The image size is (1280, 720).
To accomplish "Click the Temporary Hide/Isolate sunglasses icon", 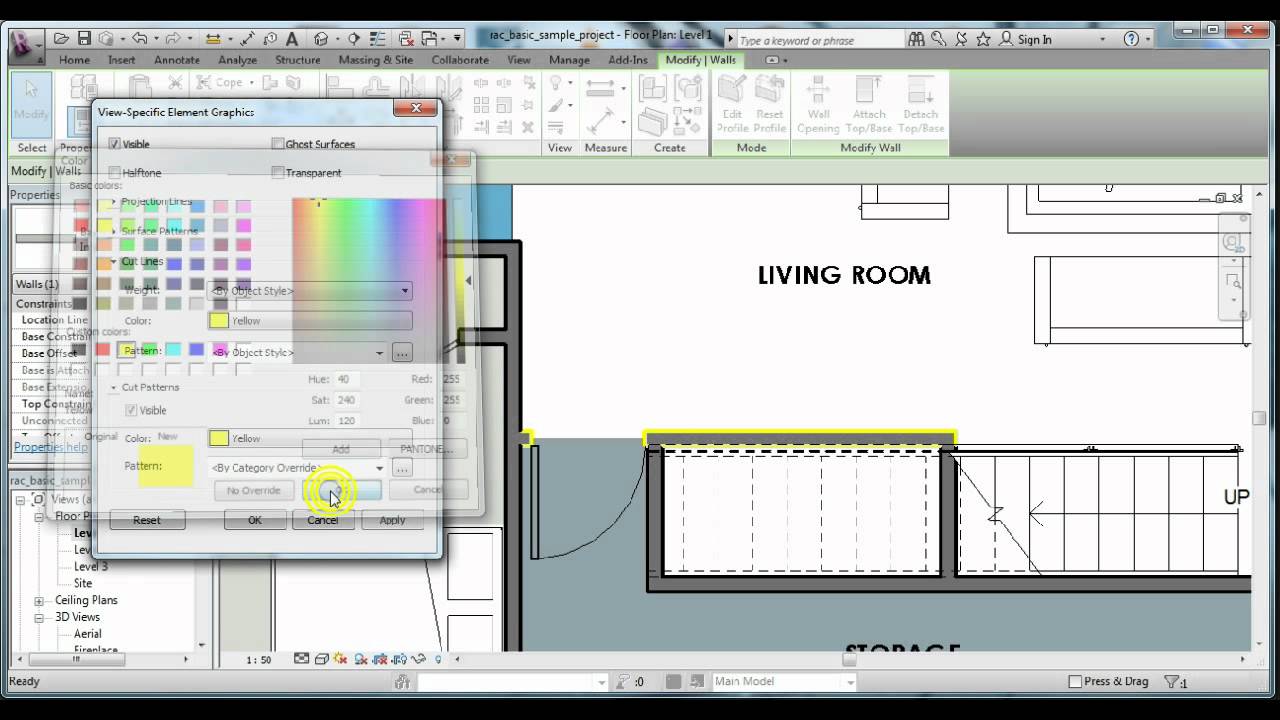I will tap(420, 659).
